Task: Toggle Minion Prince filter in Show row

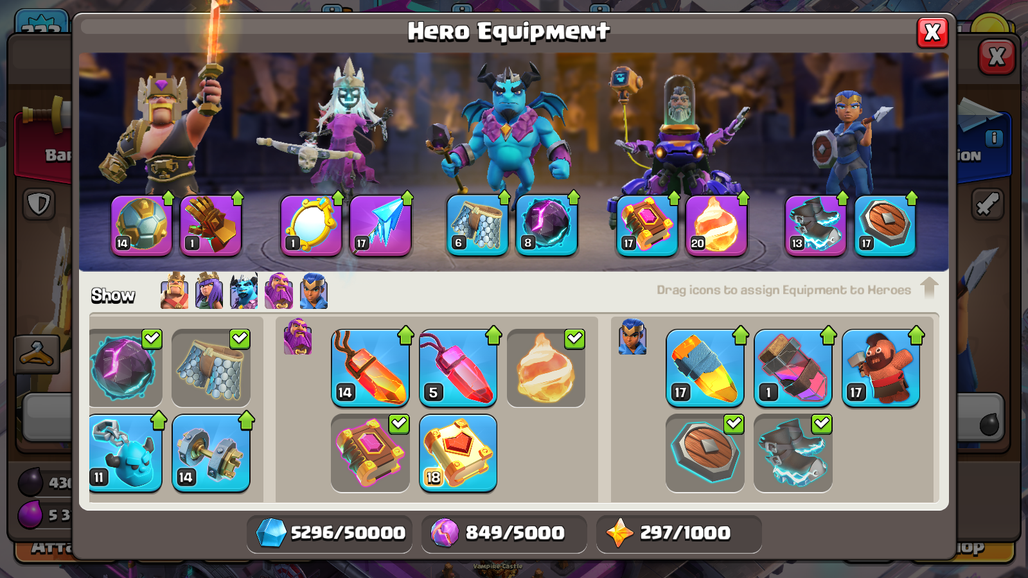Action: click(244, 291)
